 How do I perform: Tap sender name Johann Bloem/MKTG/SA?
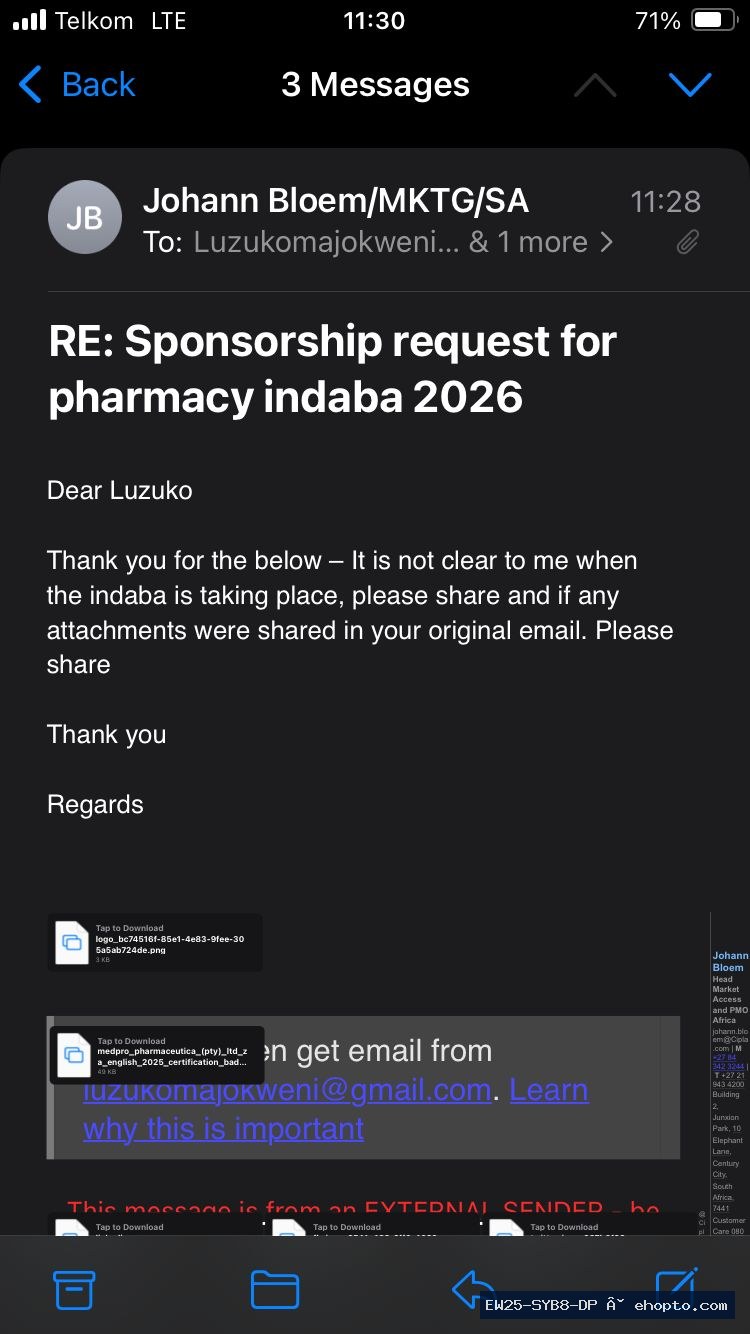pos(336,201)
